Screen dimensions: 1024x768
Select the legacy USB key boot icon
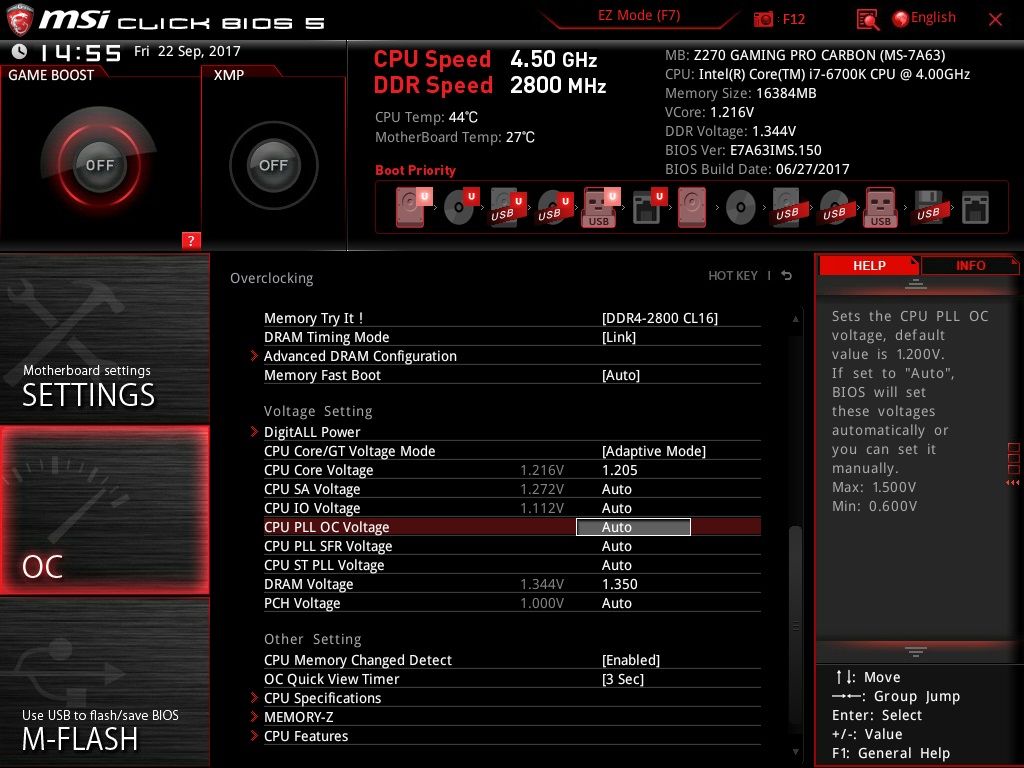(880, 207)
